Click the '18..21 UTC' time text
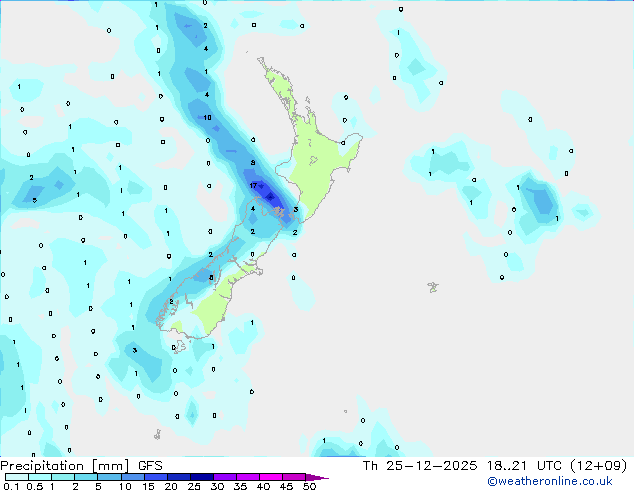The image size is (634, 490). (x=525, y=466)
